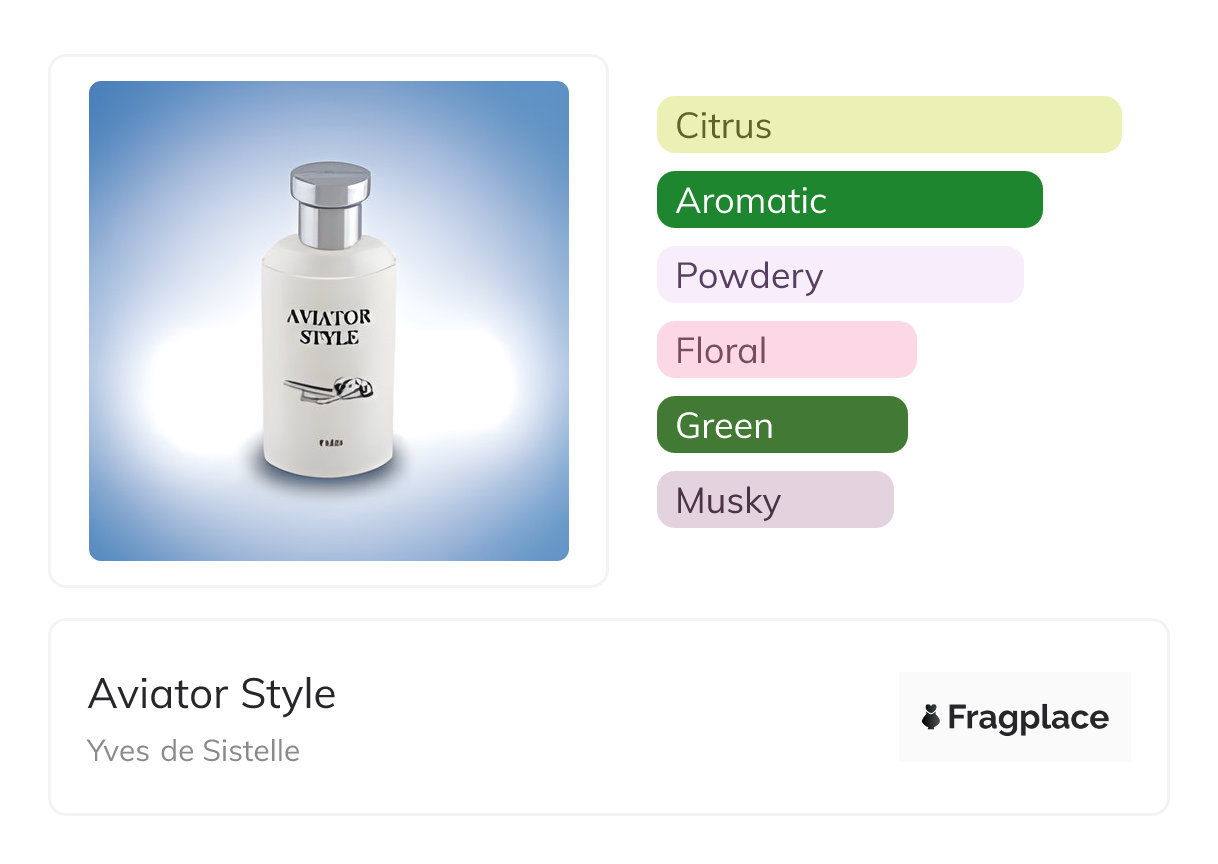The image size is (1218, 864).
Task: Click the silver cap of the perfume bottle
Action: tap(330, 200)
